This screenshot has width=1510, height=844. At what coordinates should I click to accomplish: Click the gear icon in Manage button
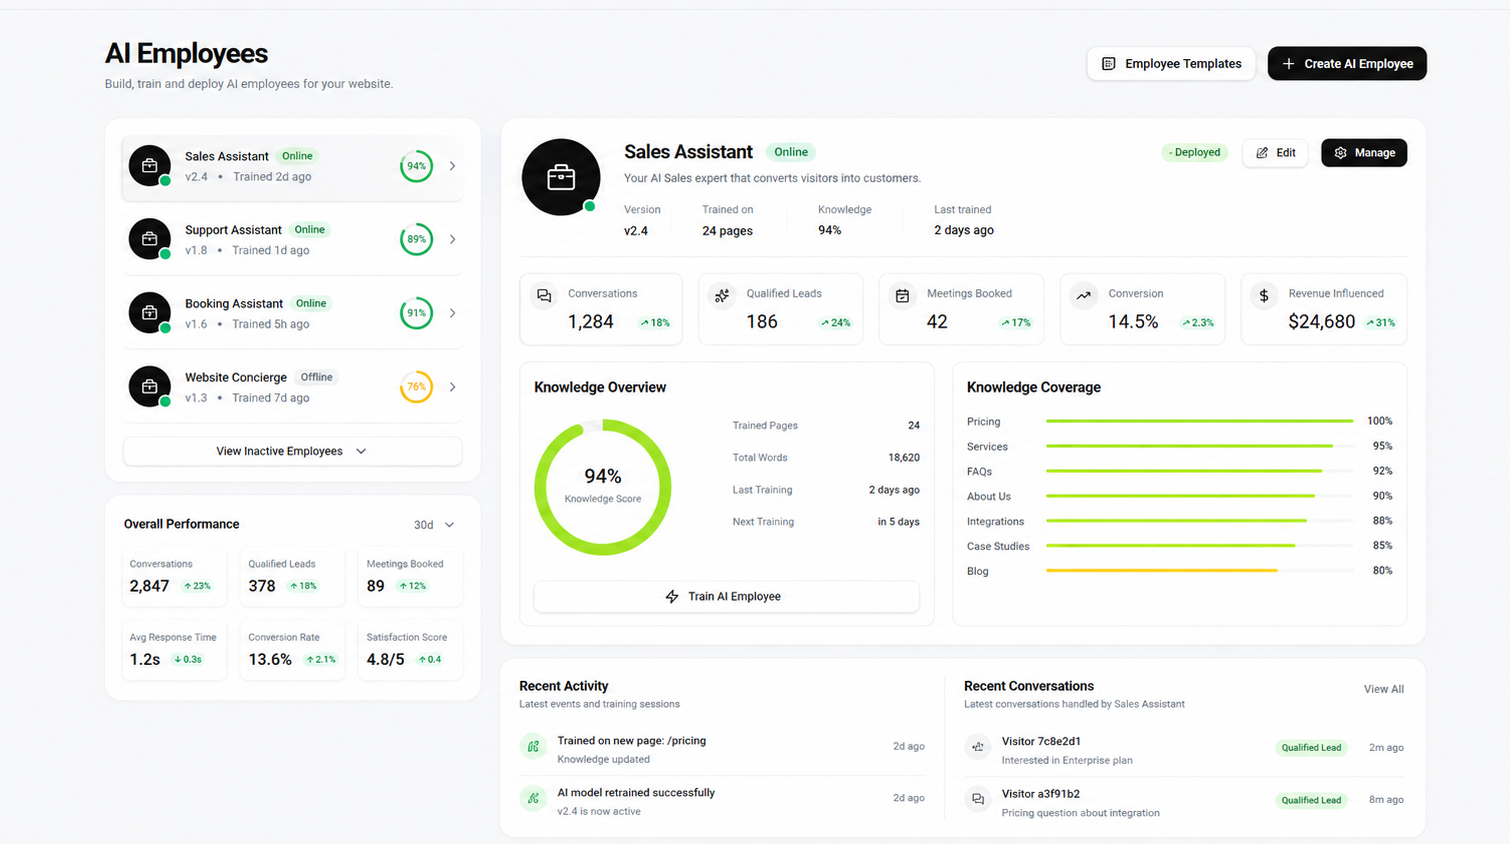click(1341, 153)
